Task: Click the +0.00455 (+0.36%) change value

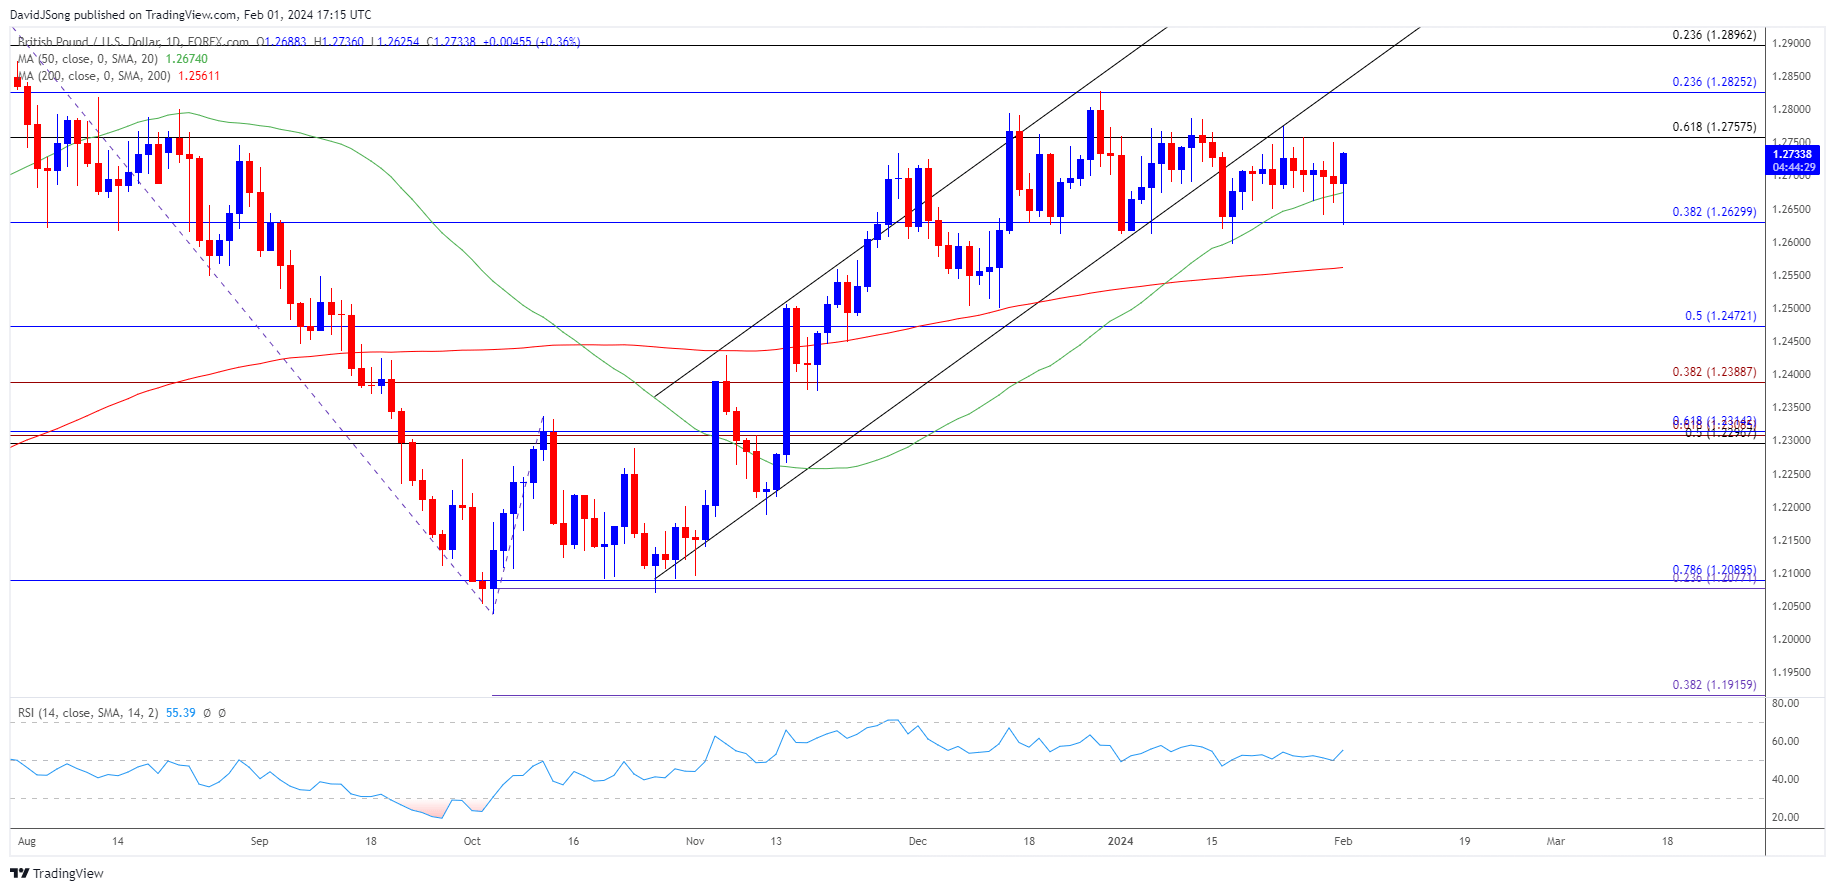Action: pyautogui.click(x=531, y=42)
